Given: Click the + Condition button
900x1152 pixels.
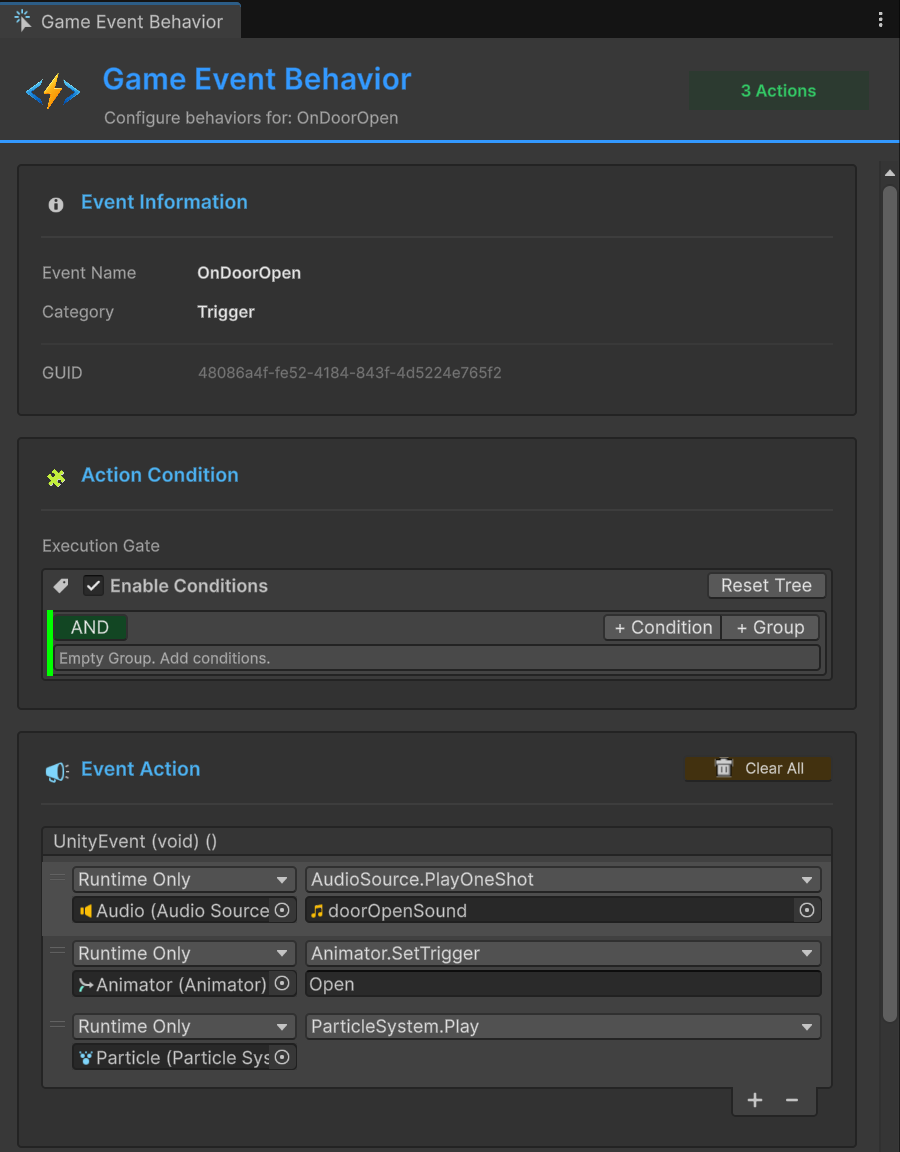Looking at the screenshot, I should (661, 627).
